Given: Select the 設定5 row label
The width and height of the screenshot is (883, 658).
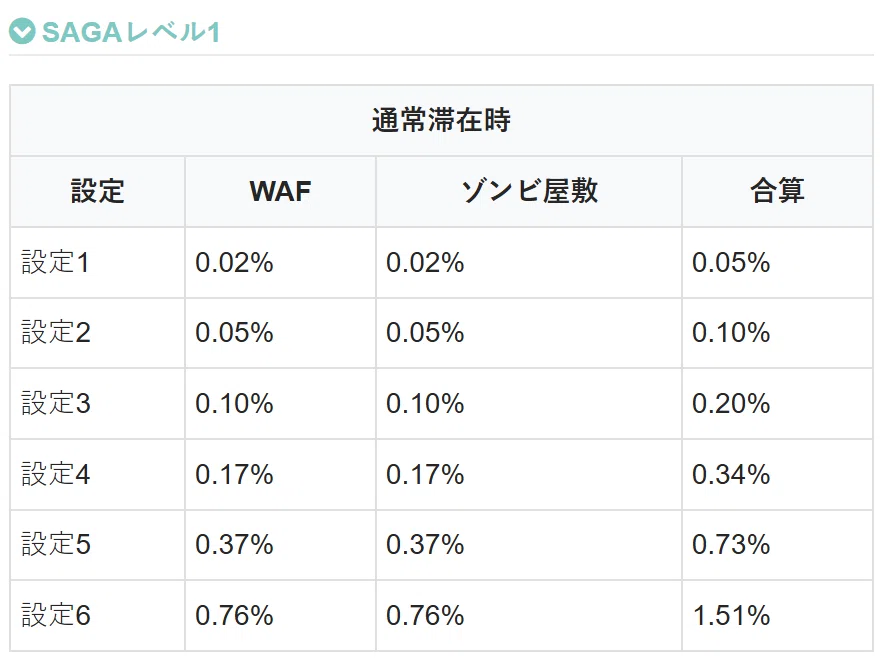Looking at the screenshot, I should point(56,544).
